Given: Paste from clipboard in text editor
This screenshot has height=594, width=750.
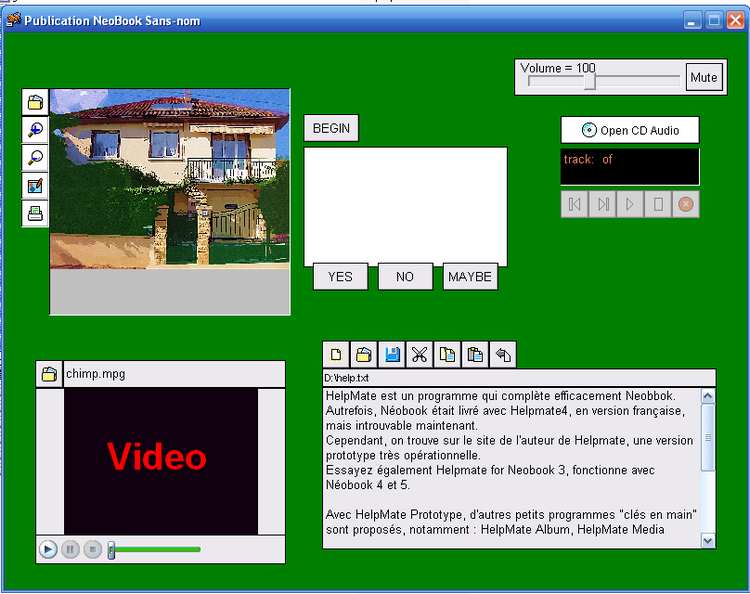Looking at the screenshot, I should [475, 354].
